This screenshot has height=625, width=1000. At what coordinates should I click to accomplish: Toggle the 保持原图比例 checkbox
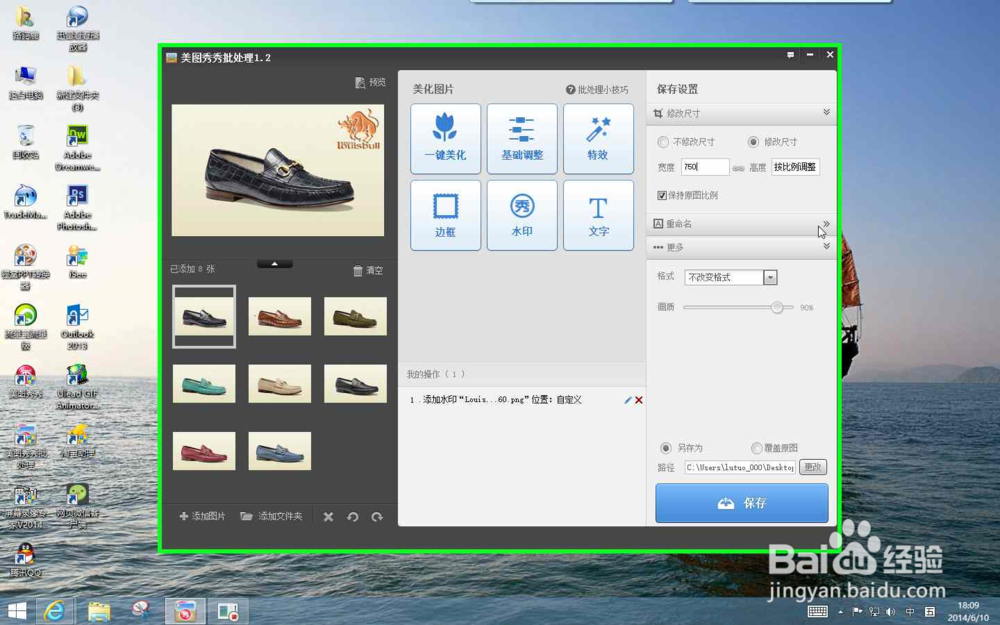pos(662,195)
